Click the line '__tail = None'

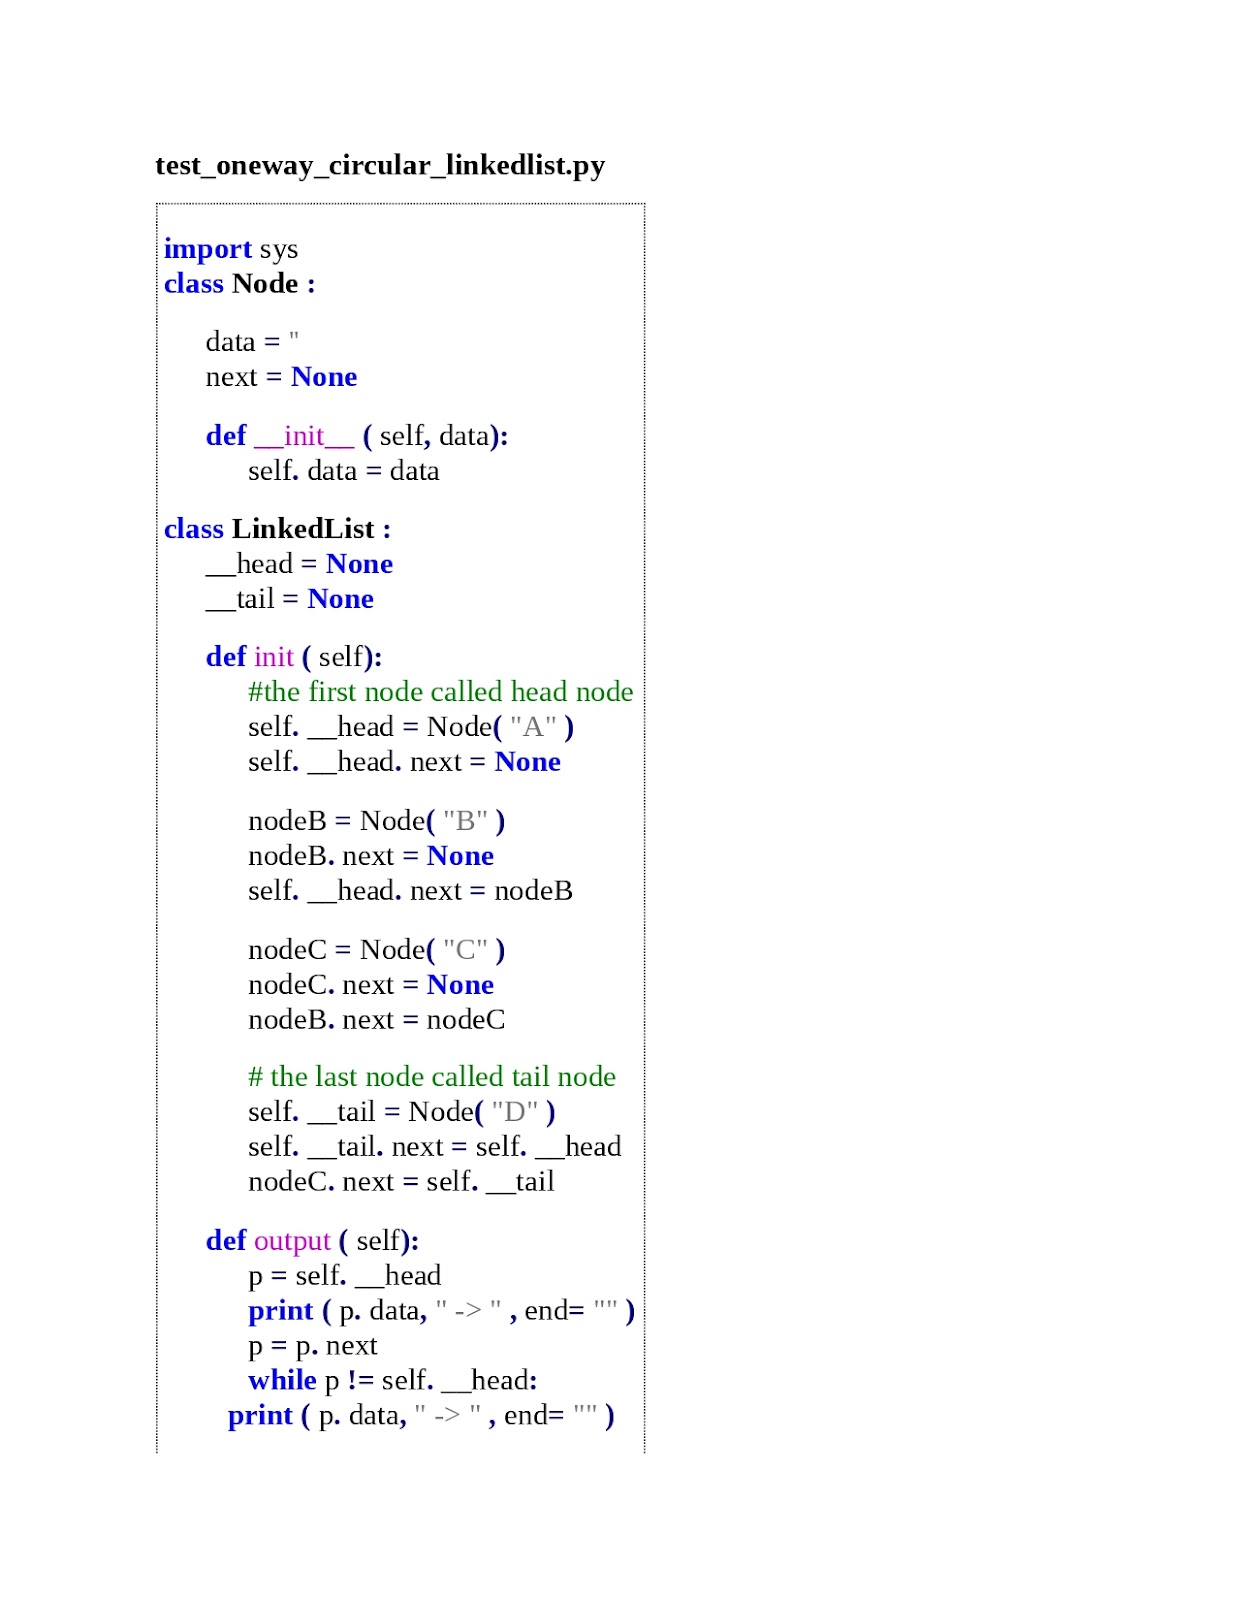pos(290,599)
